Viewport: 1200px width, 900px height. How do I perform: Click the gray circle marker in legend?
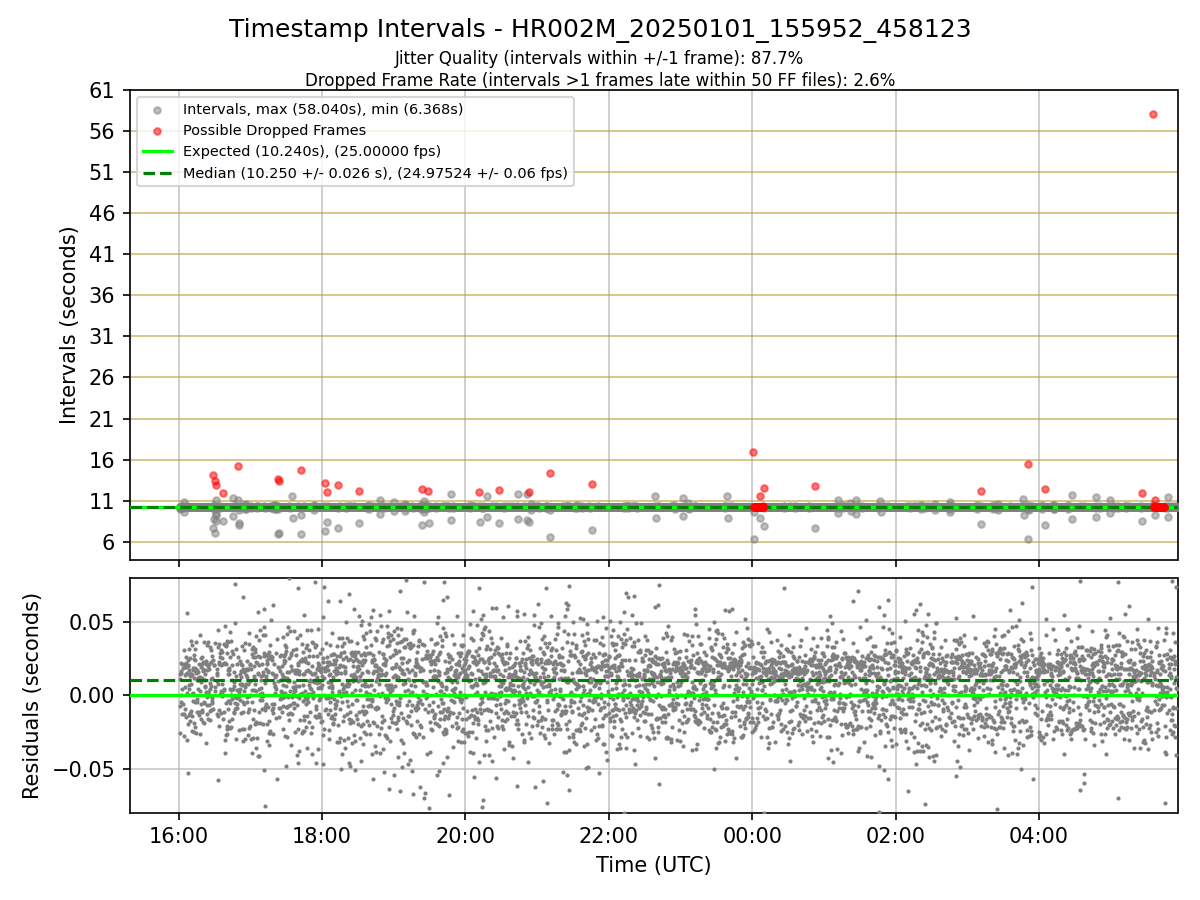tap(157, 110)
